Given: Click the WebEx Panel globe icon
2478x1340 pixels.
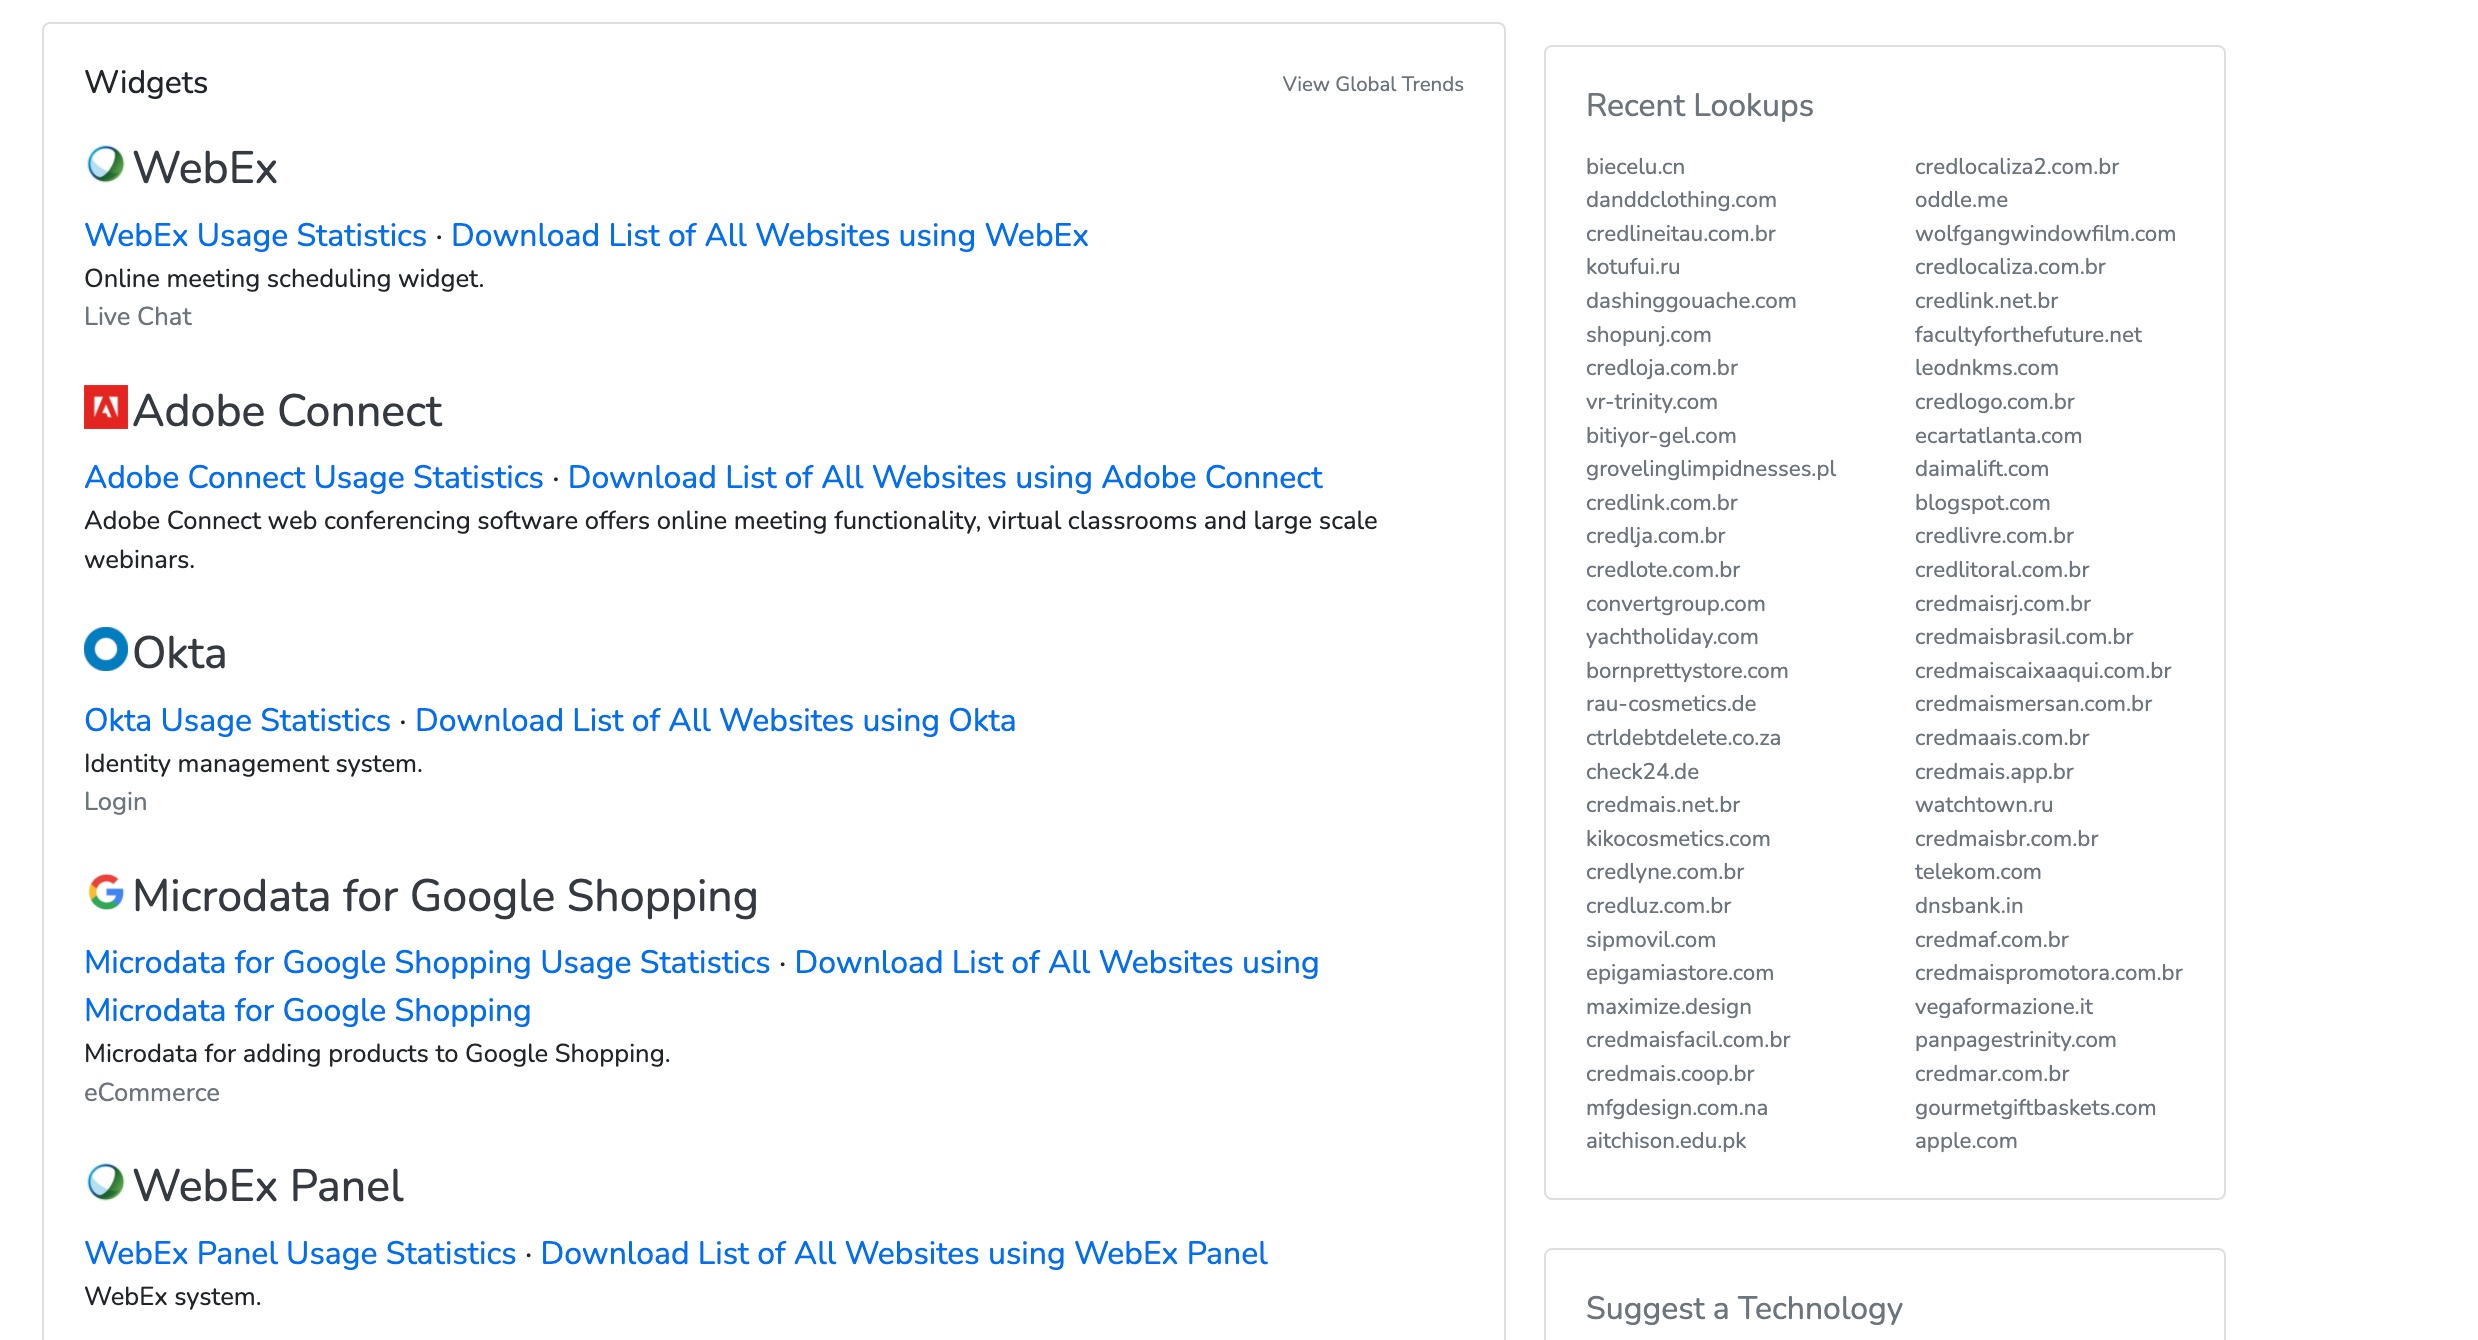Looking at the screenshot, I should tap(105, 1182).
